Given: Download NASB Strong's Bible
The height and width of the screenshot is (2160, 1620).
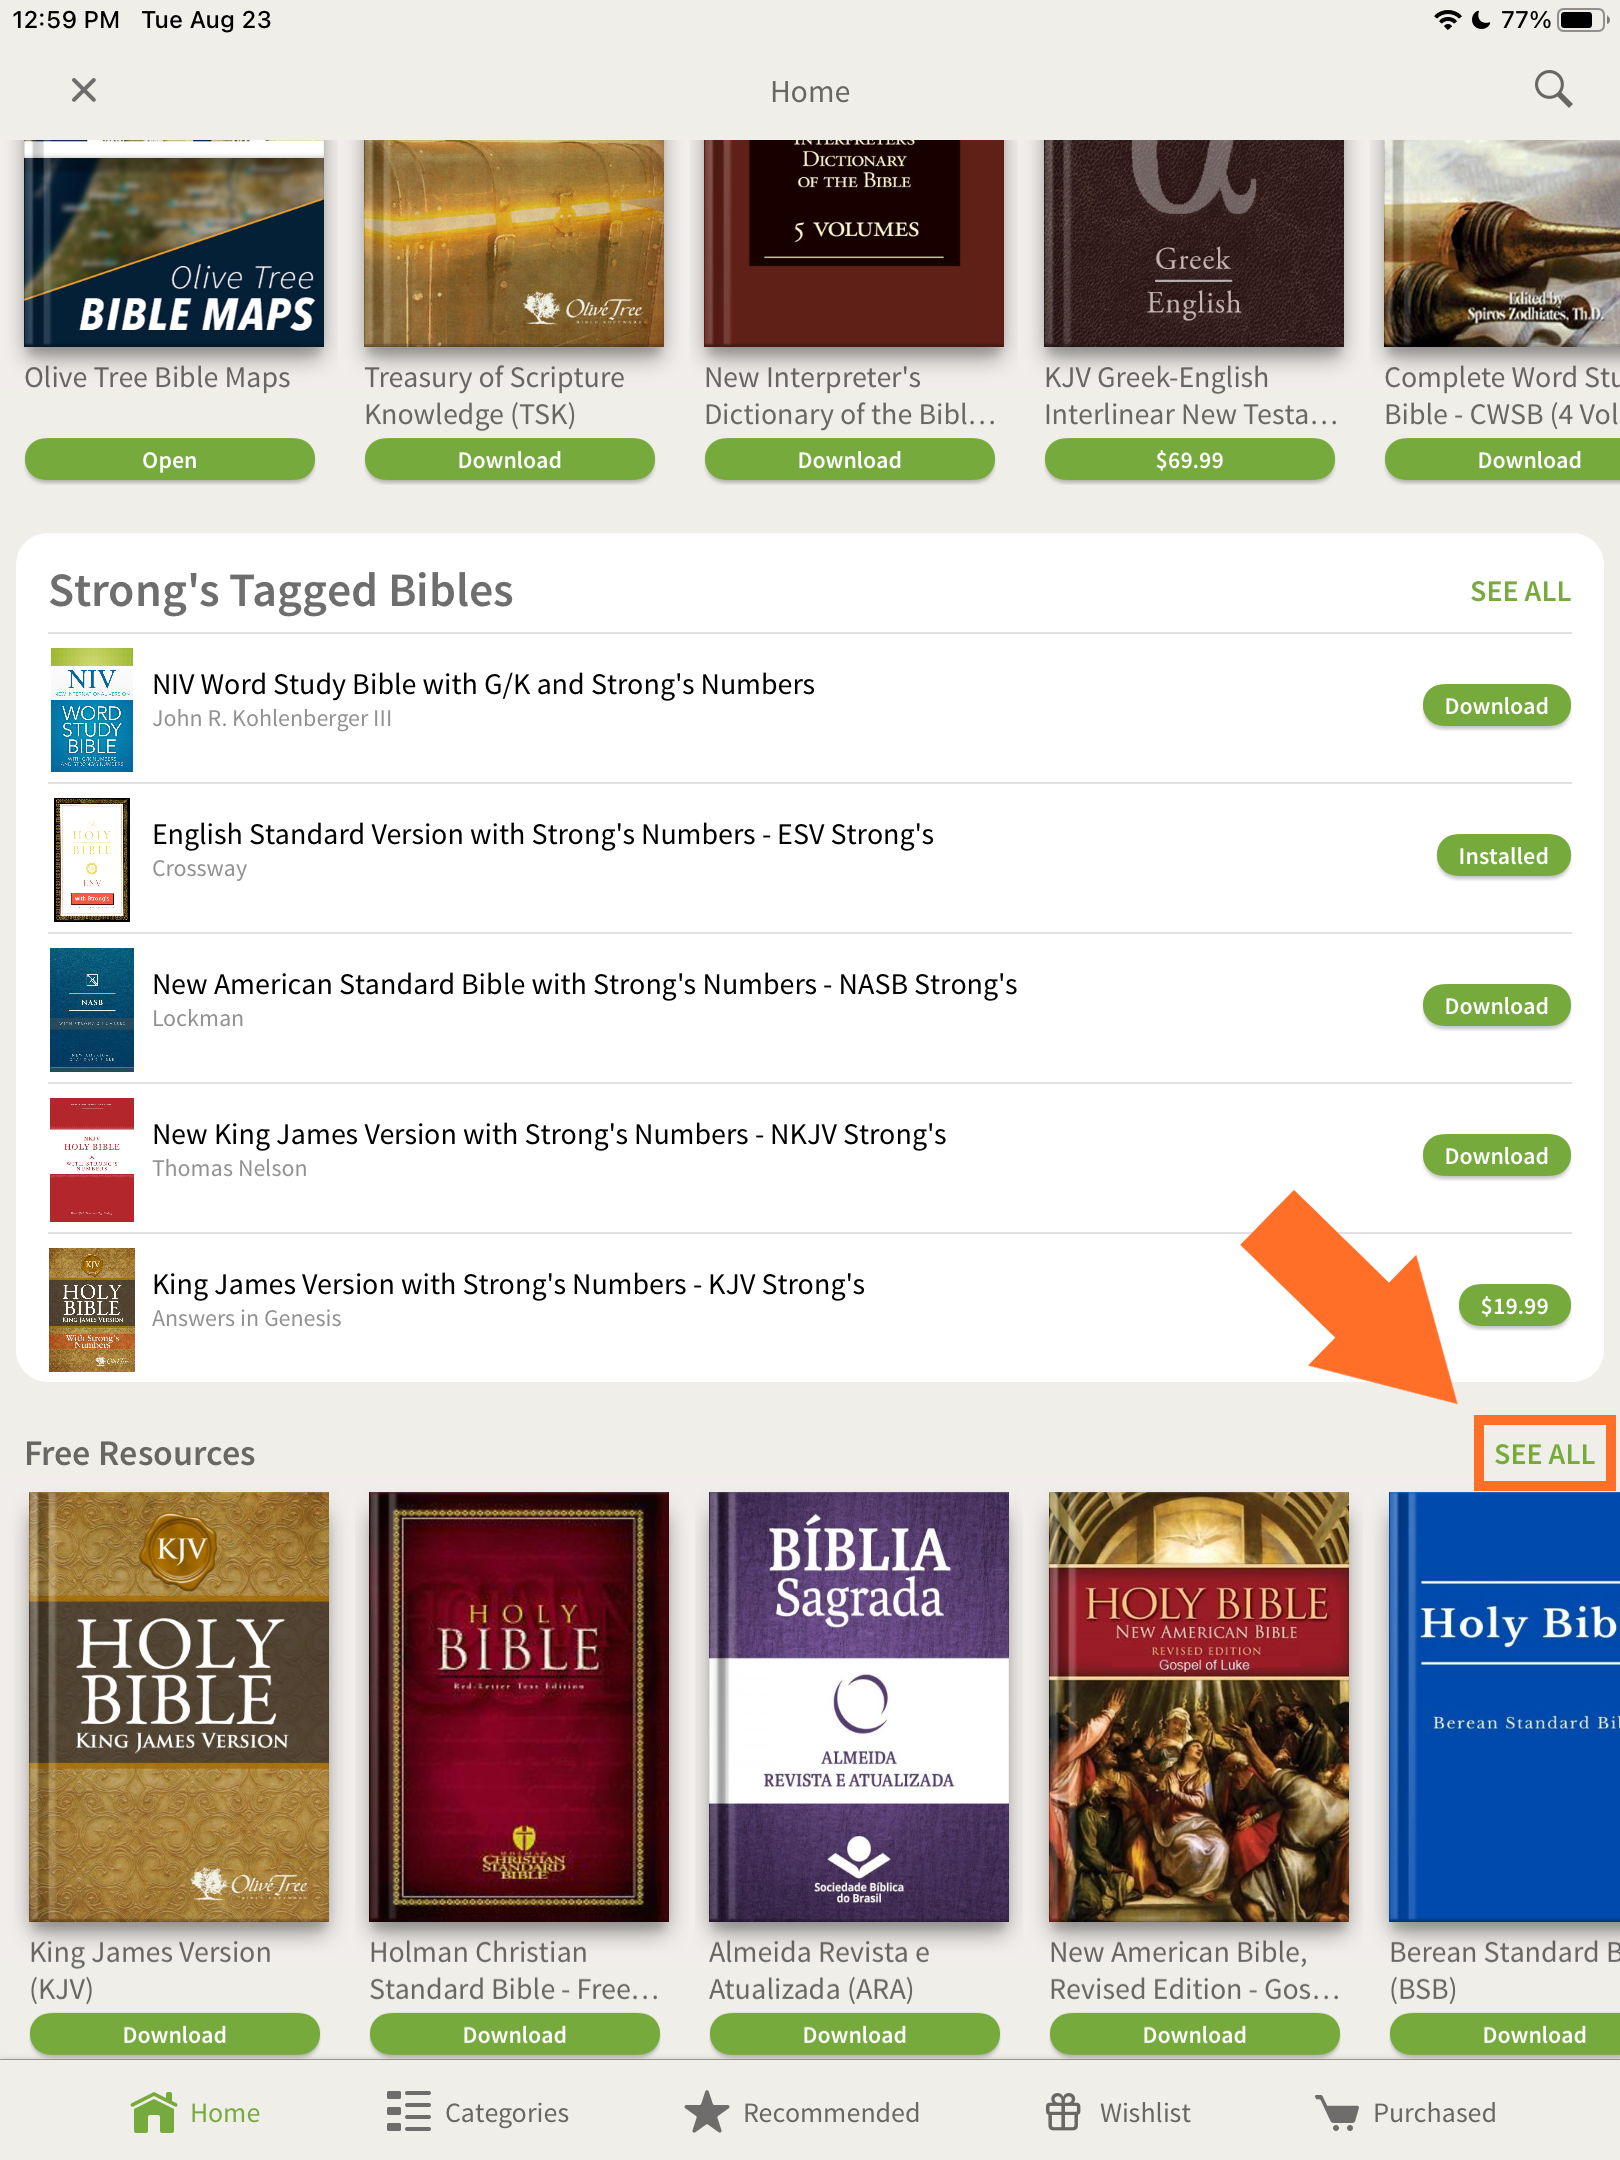Looking at the screenshot, I should pos(1496,1006).
